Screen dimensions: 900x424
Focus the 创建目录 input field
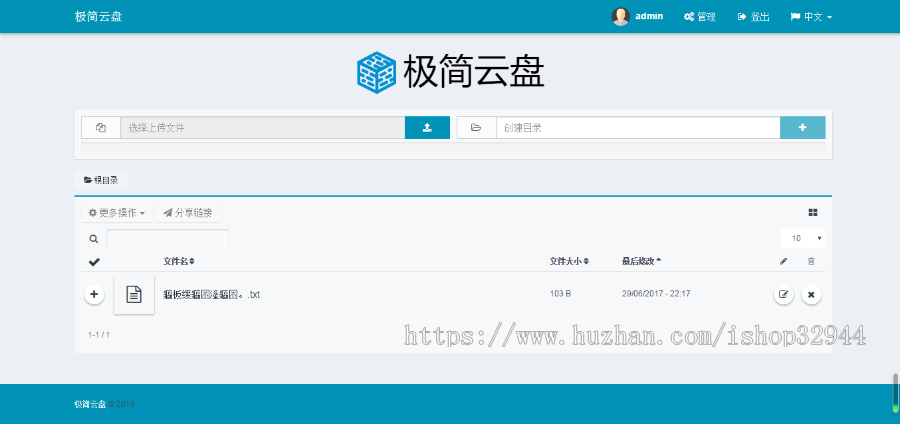pos(638,128)
